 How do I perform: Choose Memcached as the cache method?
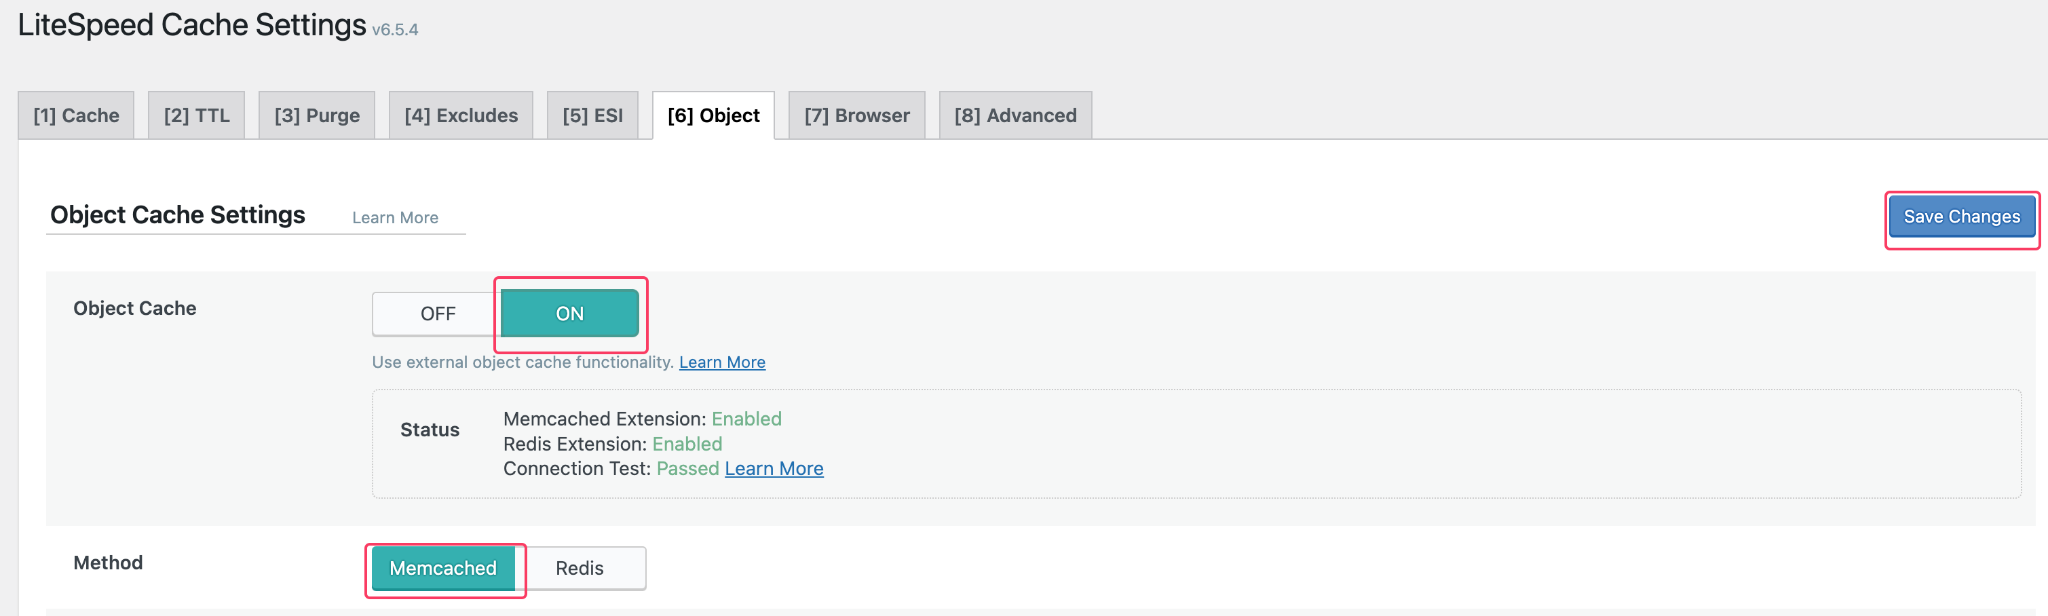443,568
